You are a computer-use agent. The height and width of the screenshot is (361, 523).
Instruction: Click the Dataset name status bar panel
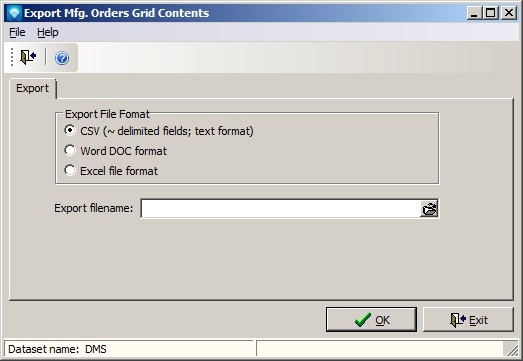click(x=129, y=349)
